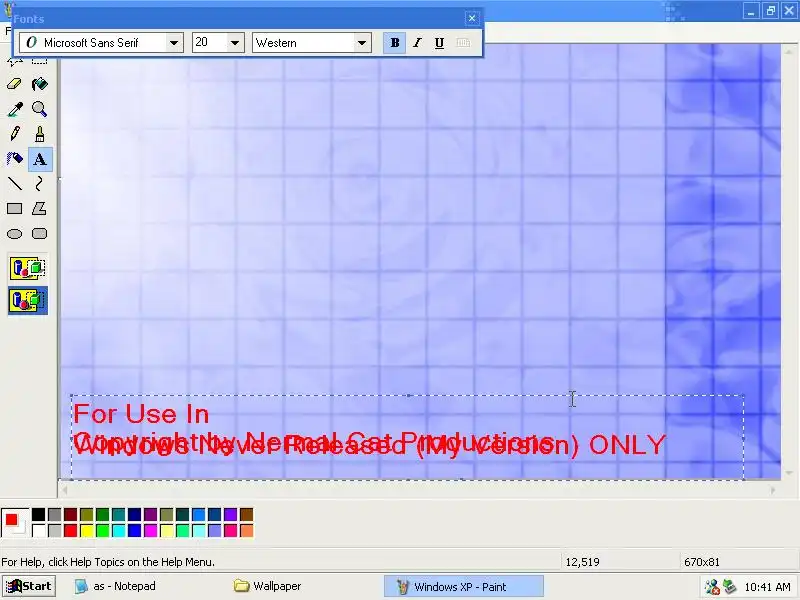
Task: Pick the bright red palette swatch
Action: coord(70,531)
